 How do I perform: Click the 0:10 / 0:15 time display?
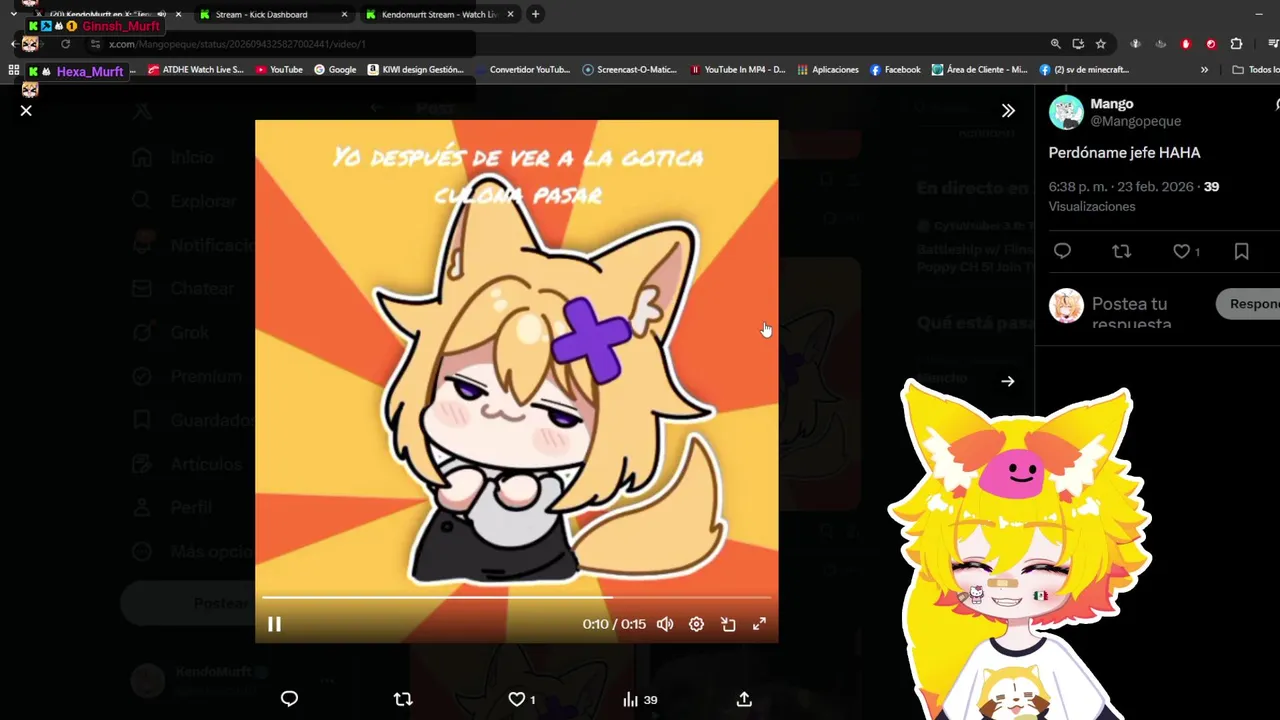[614, 624]
